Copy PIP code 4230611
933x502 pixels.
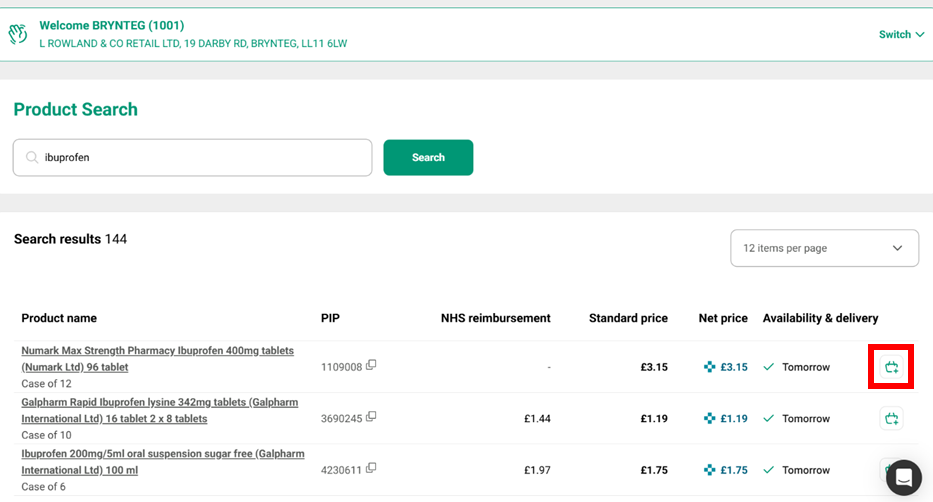371,468
